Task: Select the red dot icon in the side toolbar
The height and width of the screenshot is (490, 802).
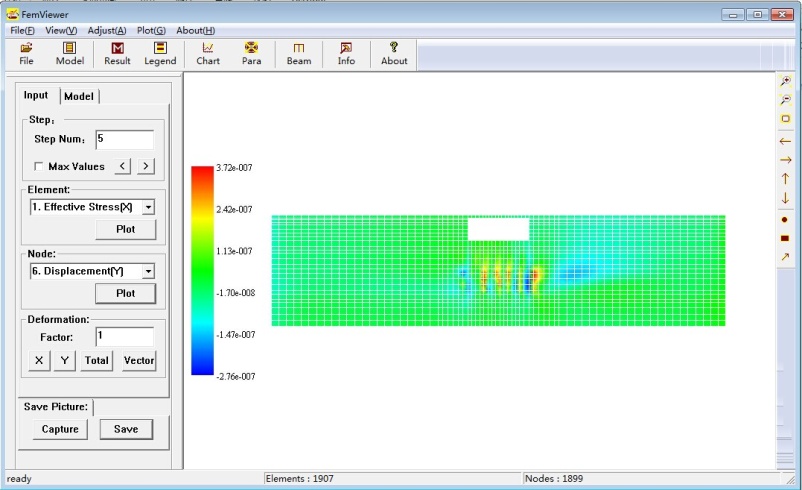Action: coord(785,219)
